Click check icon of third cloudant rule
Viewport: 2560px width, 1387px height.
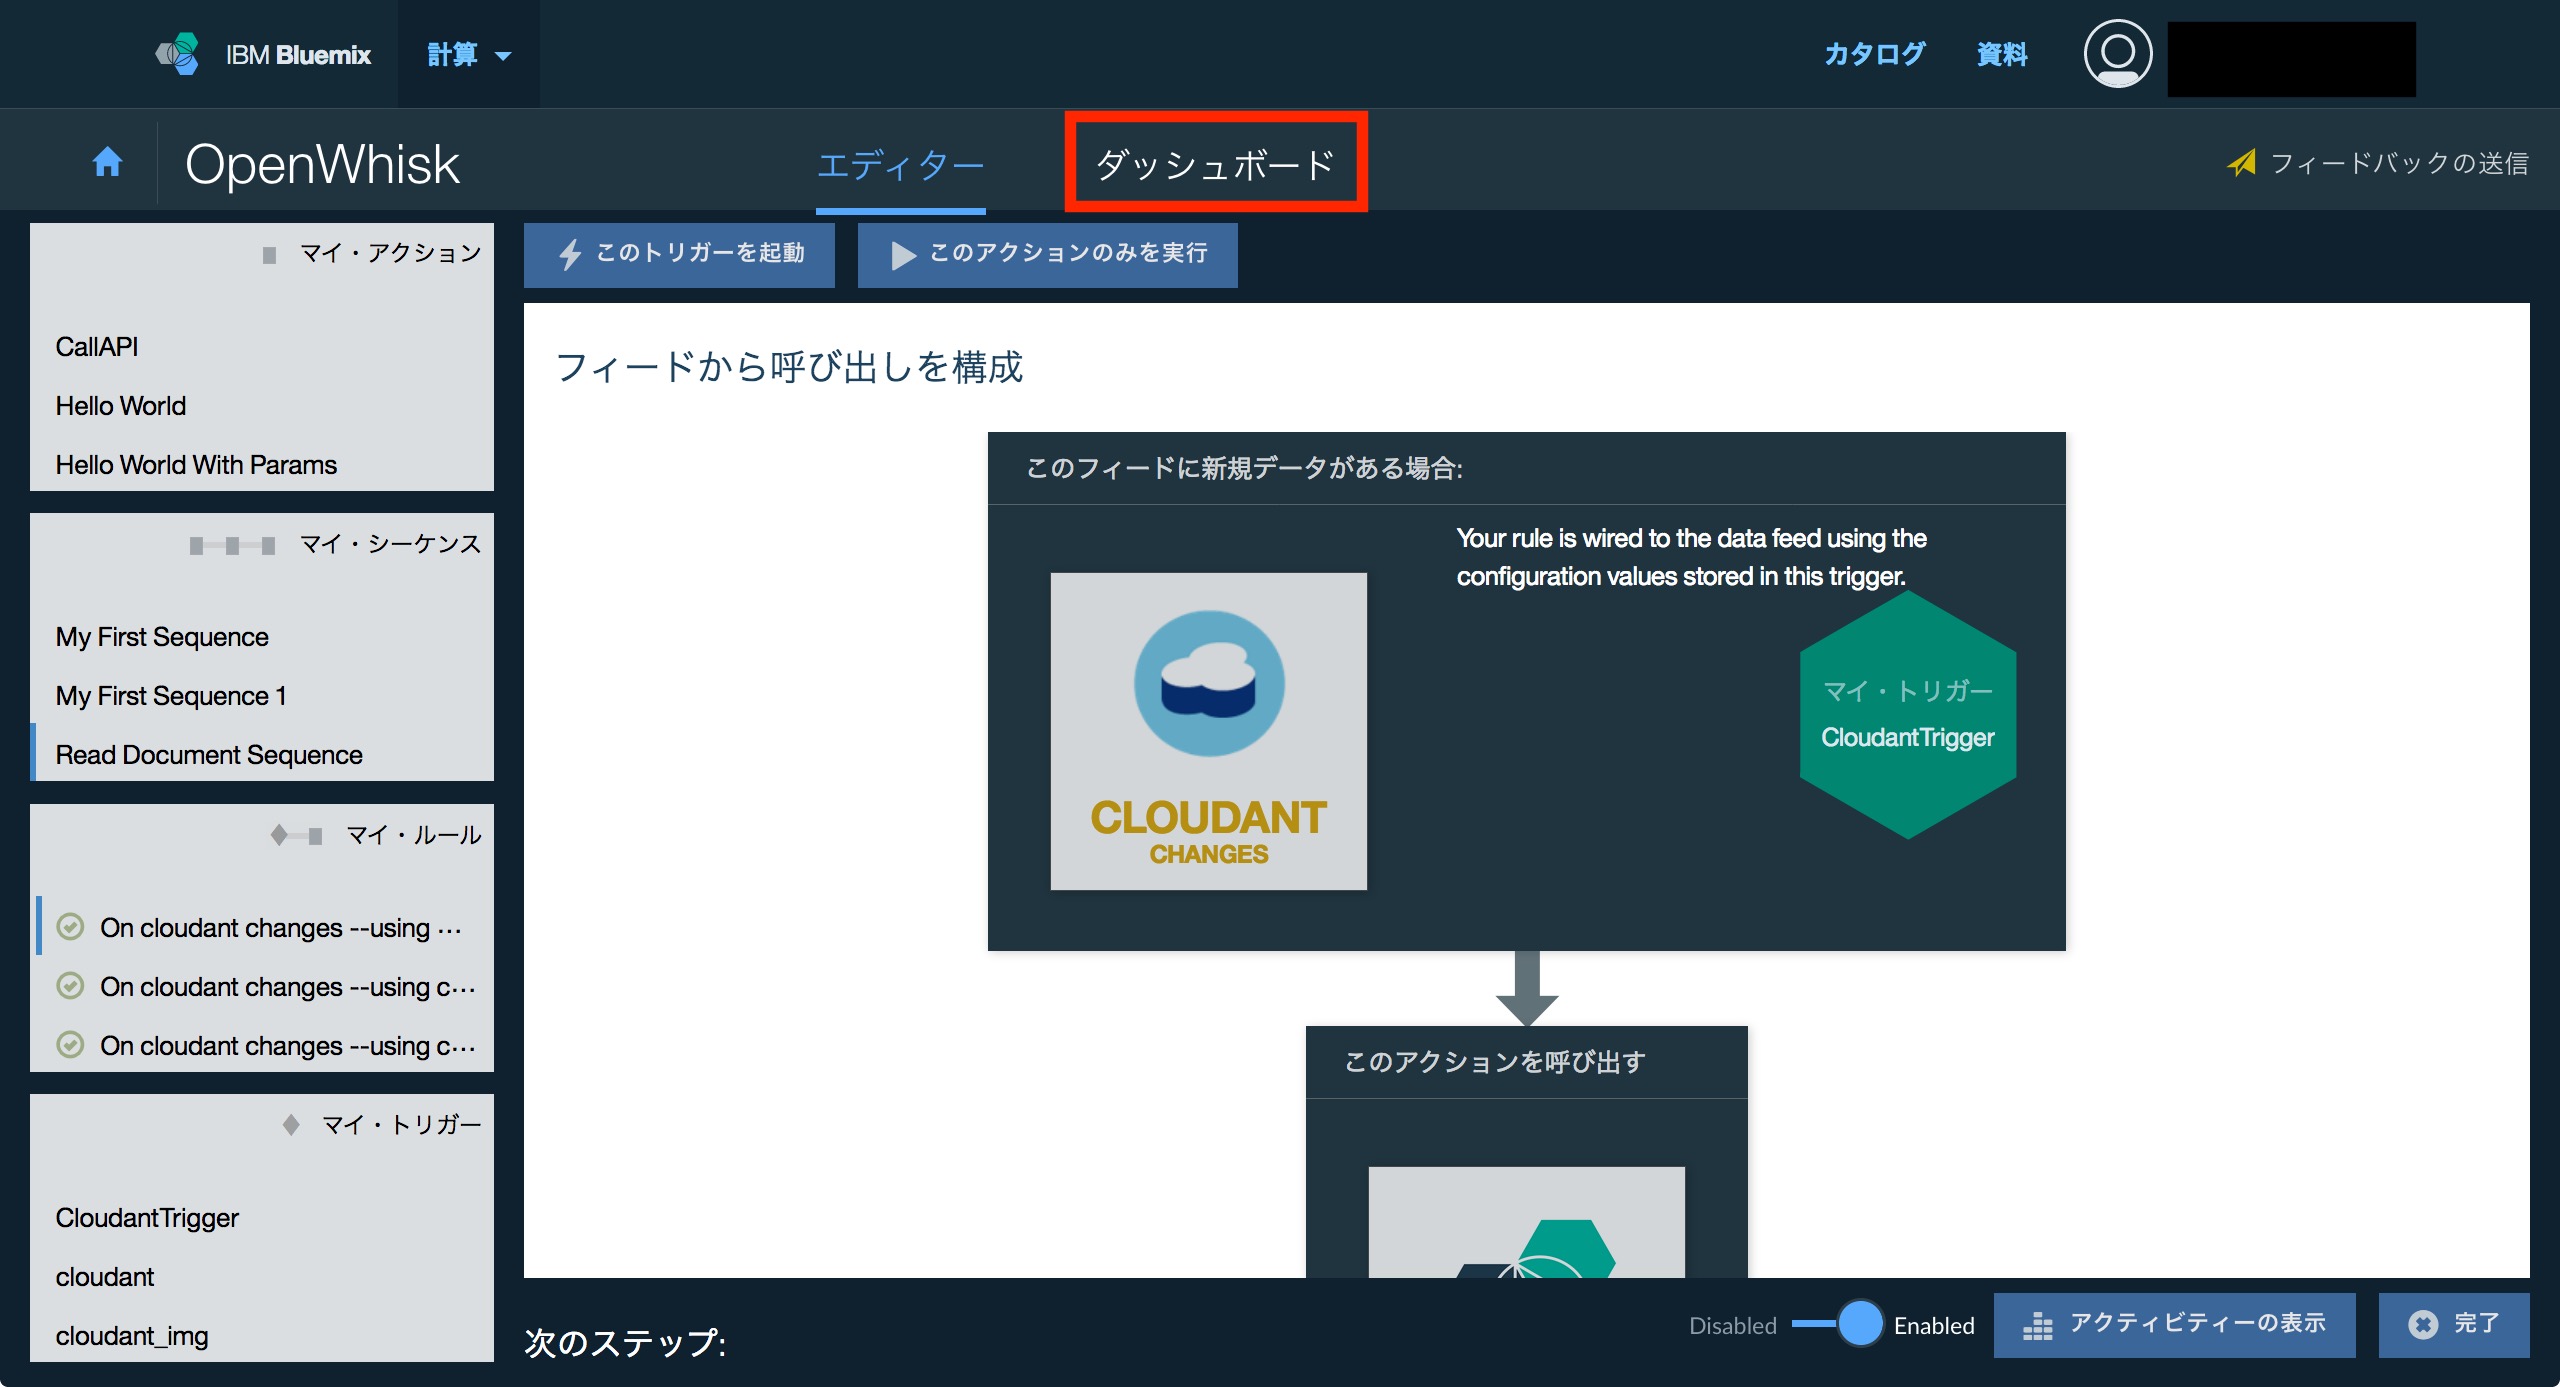(x=70, y=1045)
